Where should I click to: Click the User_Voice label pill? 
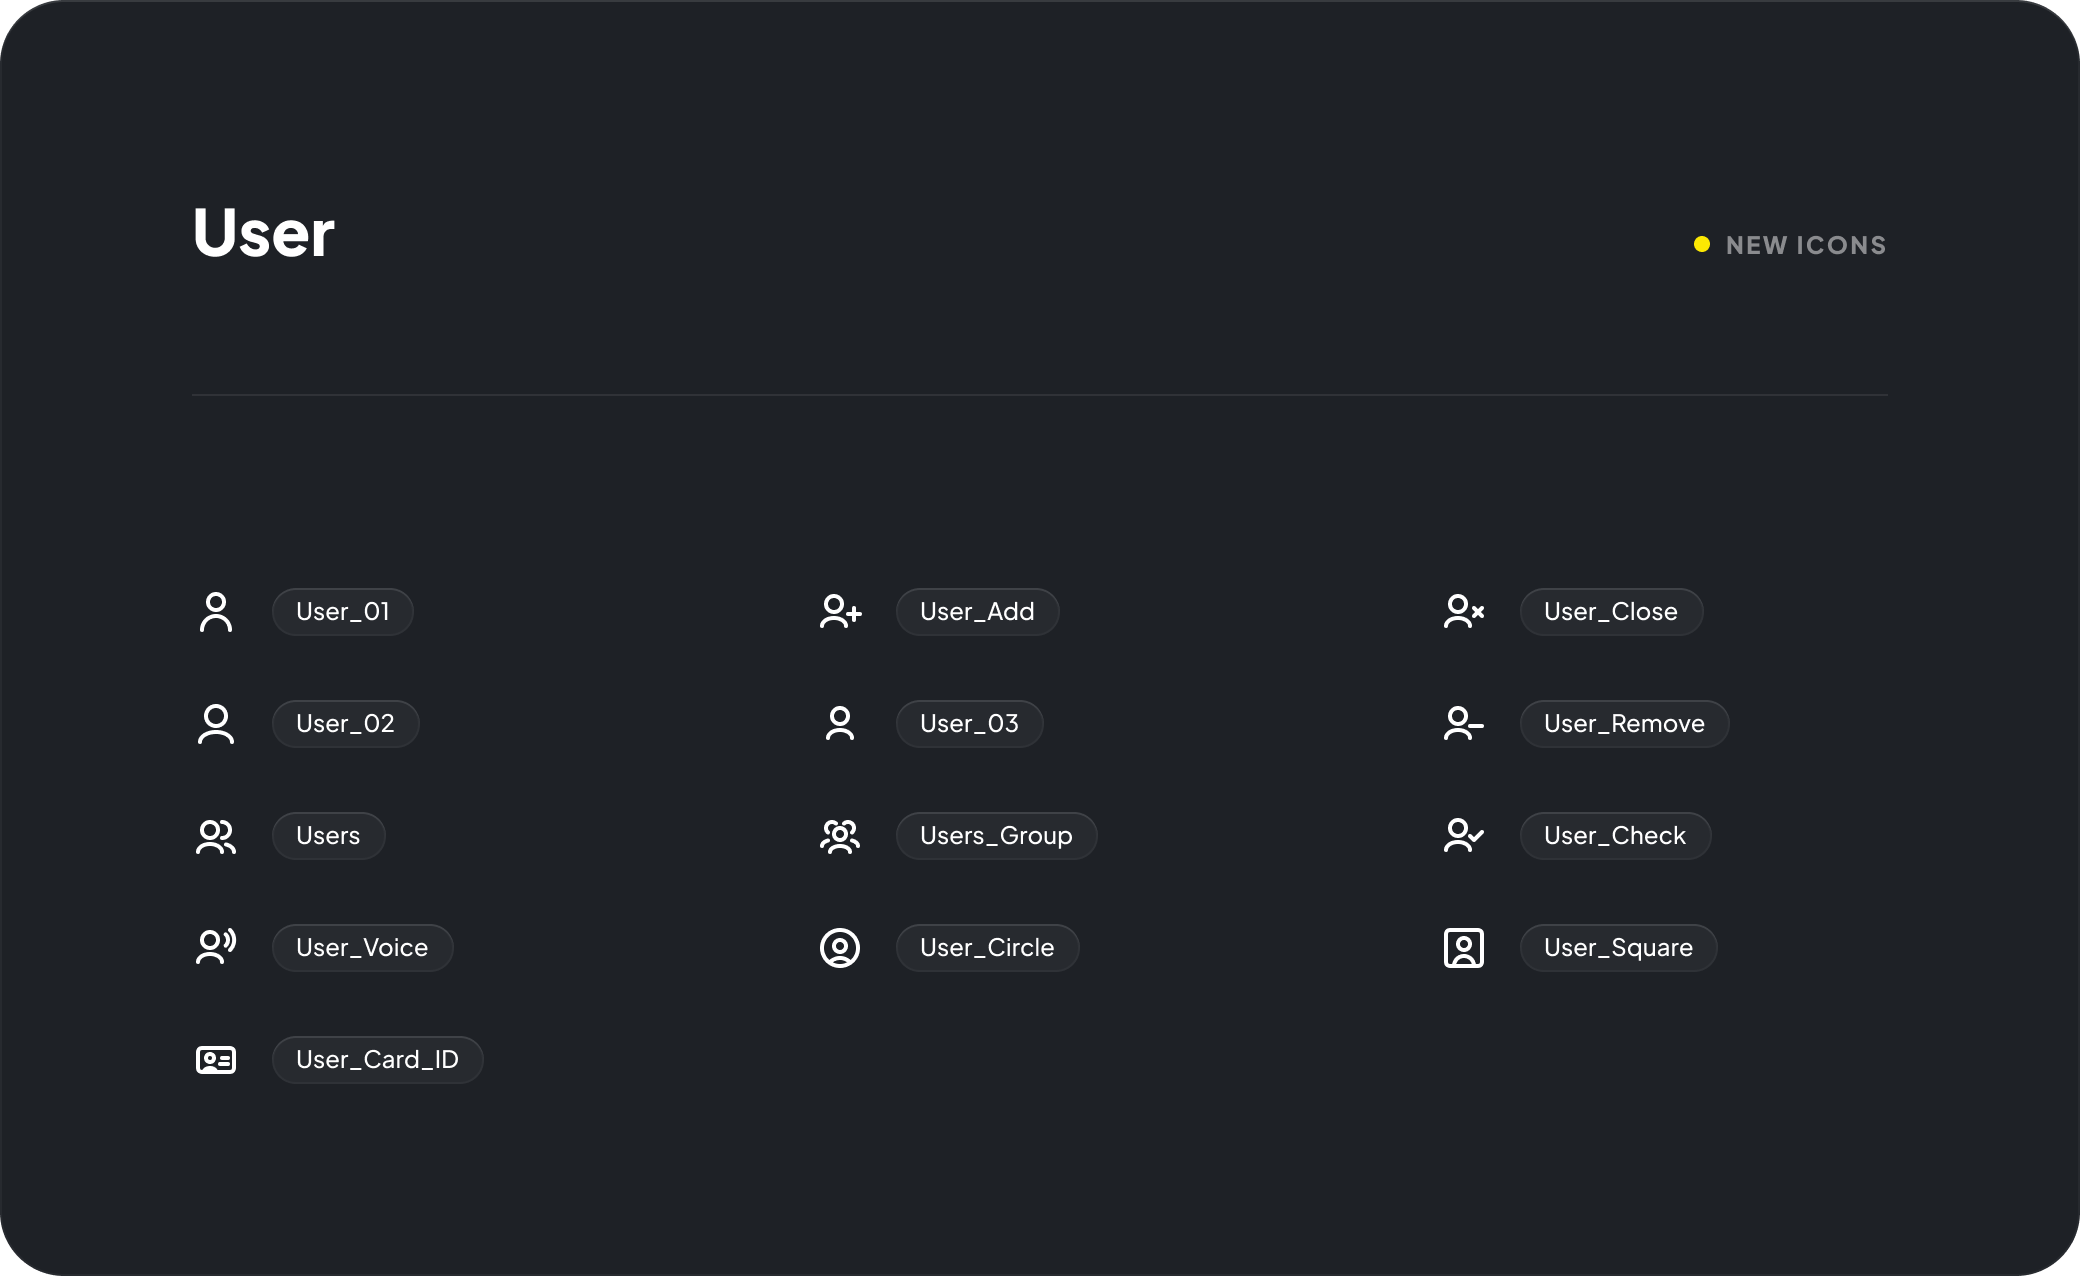[x=362, y=948]
